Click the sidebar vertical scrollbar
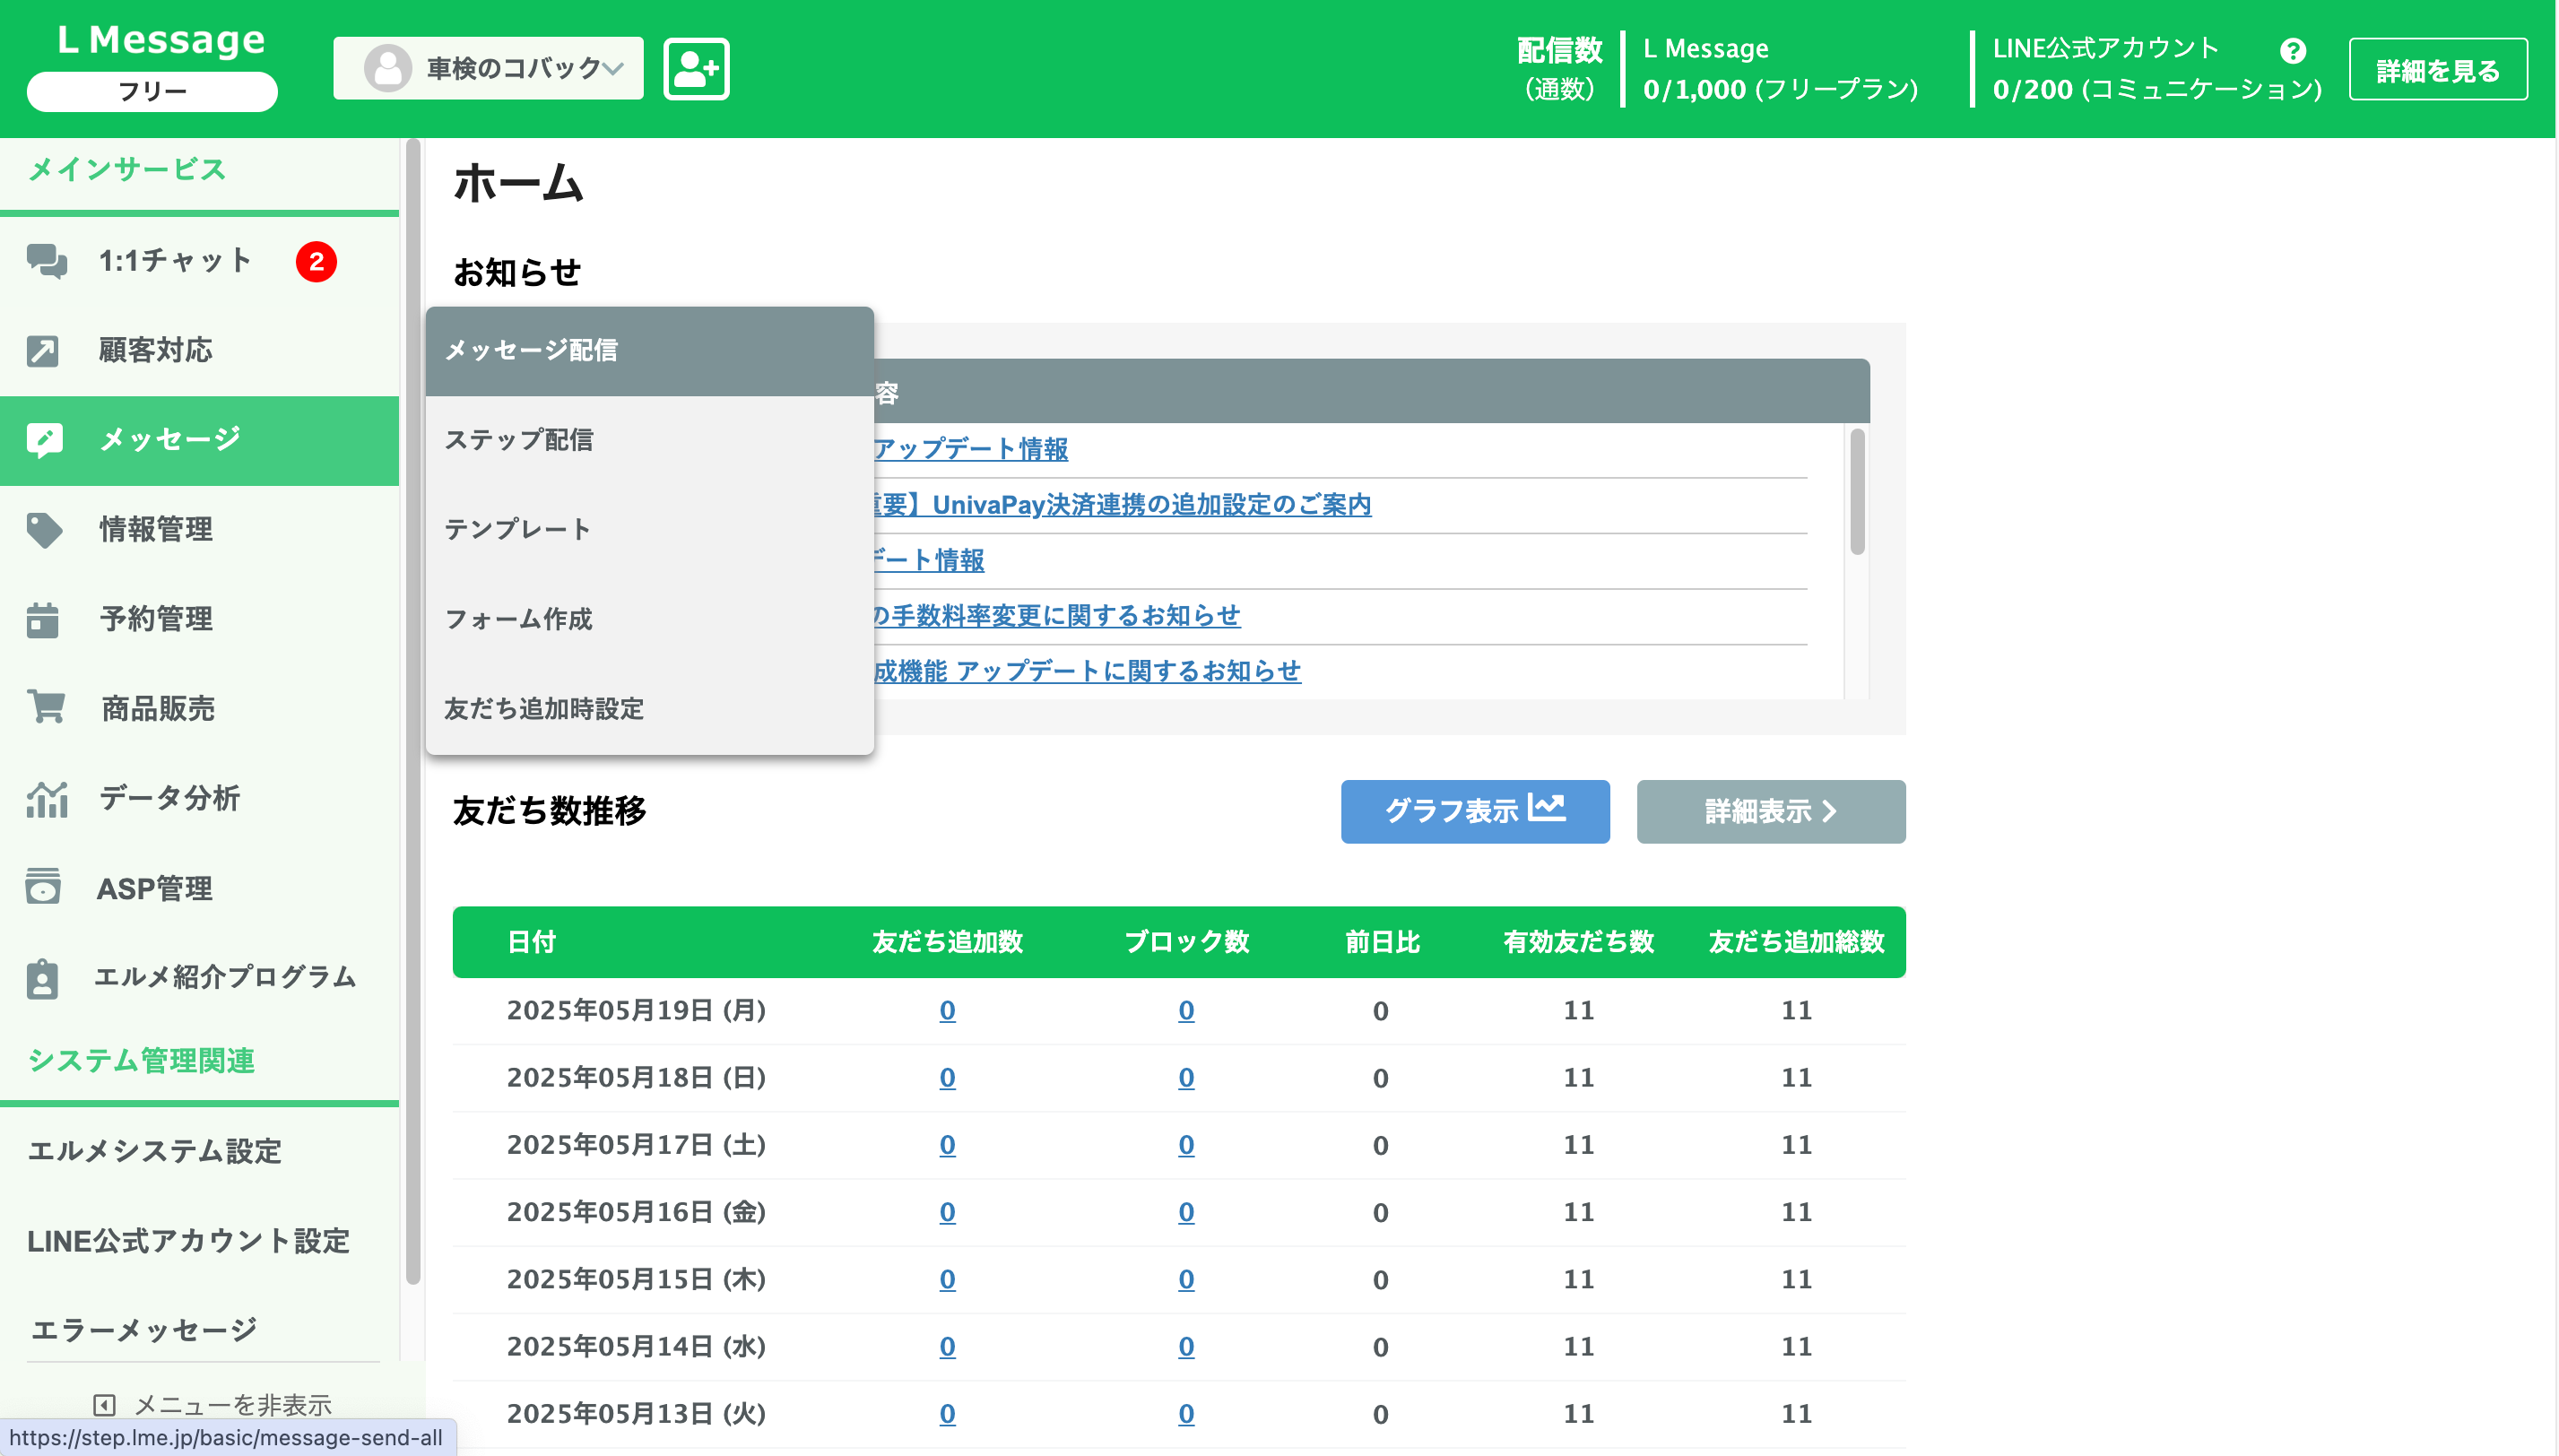The width and height of the screenshot is (2559, 1456). pos(413,712)
